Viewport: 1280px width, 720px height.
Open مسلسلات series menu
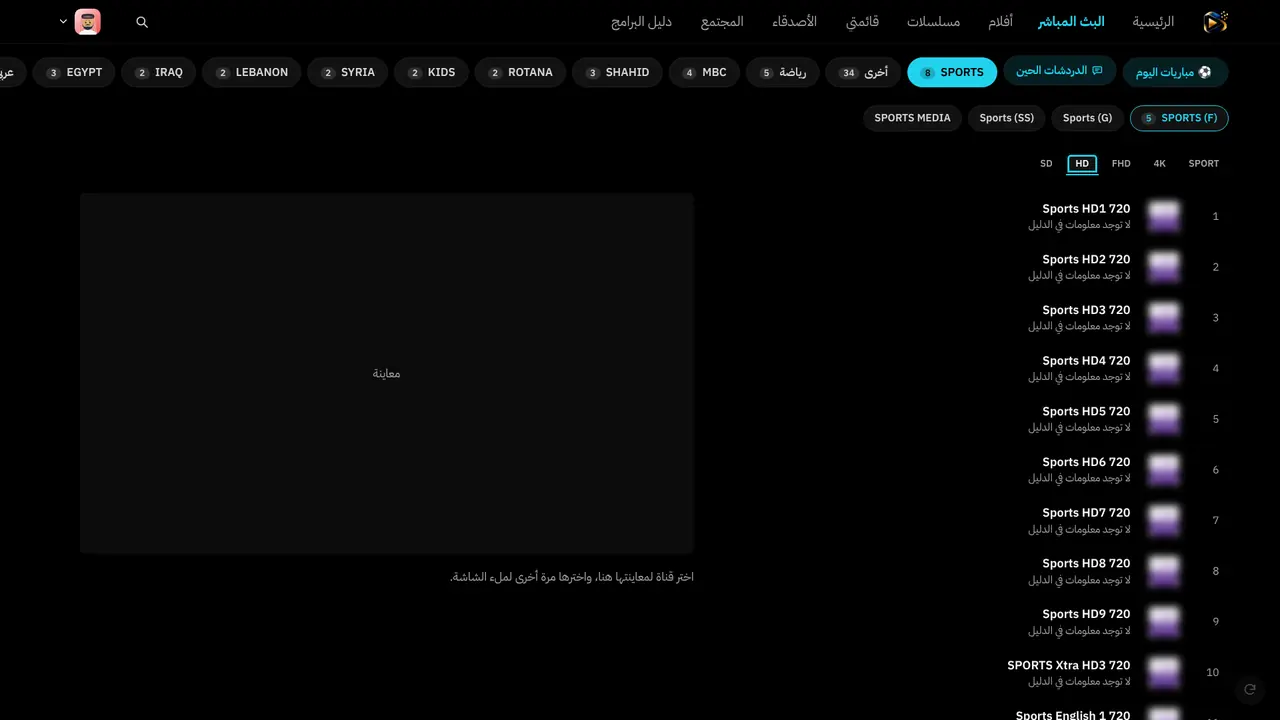coord(933,22)
